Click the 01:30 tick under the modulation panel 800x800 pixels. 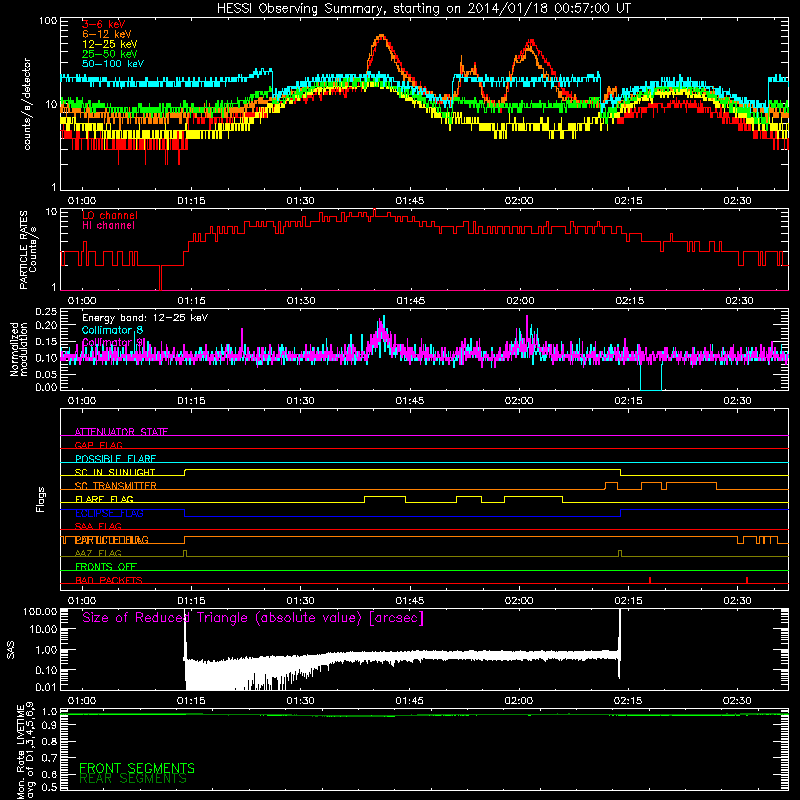point(301,401)
